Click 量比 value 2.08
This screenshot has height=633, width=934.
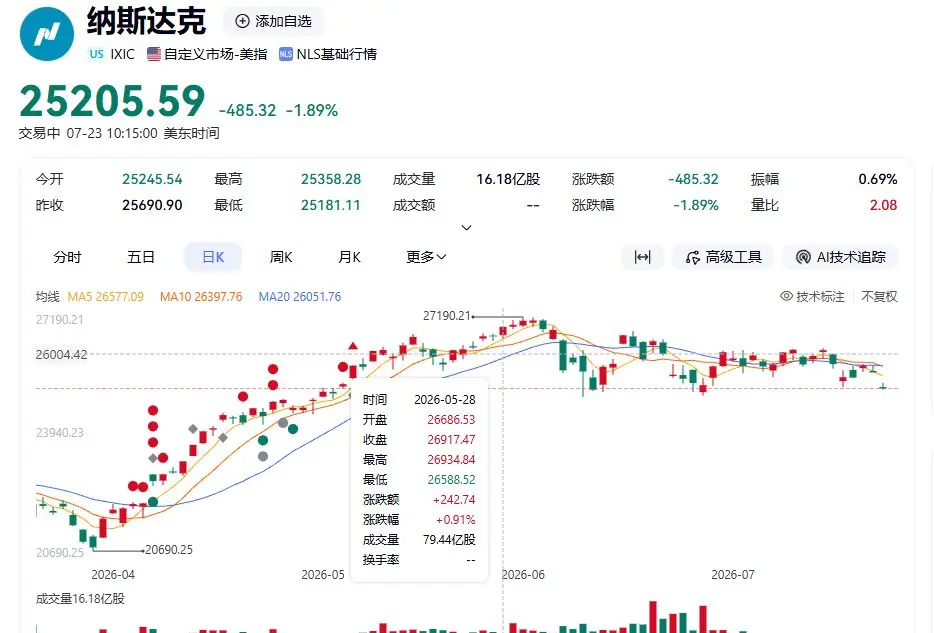[x=883, y=205]
